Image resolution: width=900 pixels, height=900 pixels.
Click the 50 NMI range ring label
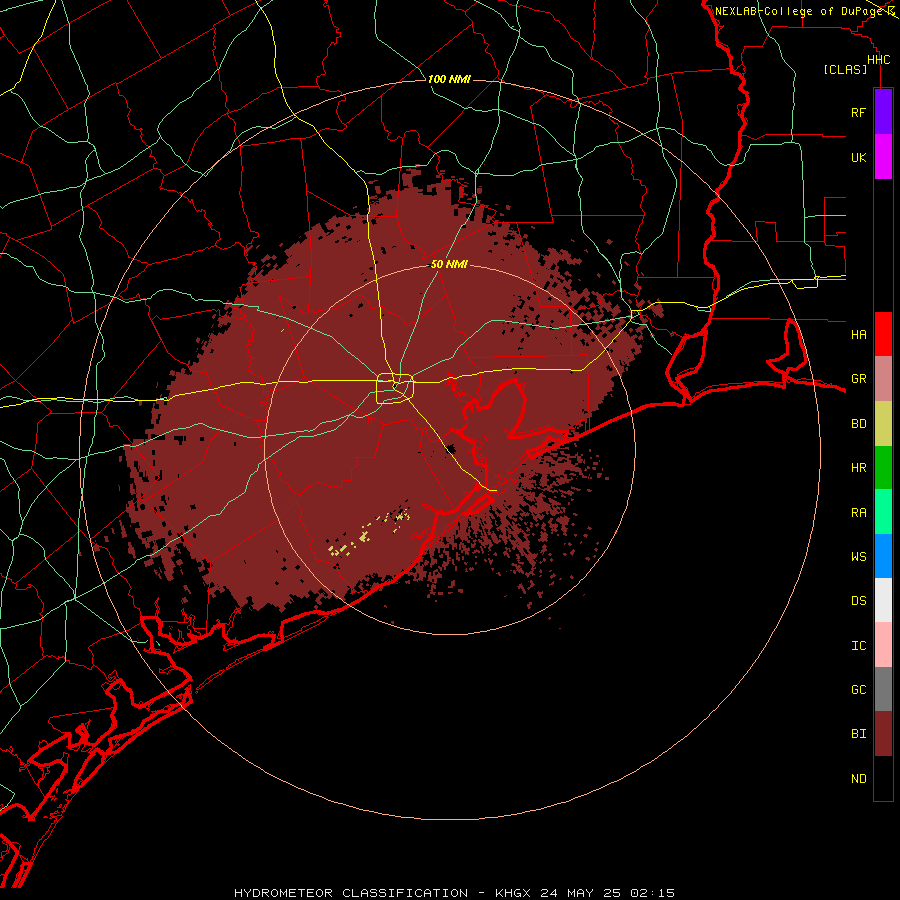[449, 265]
